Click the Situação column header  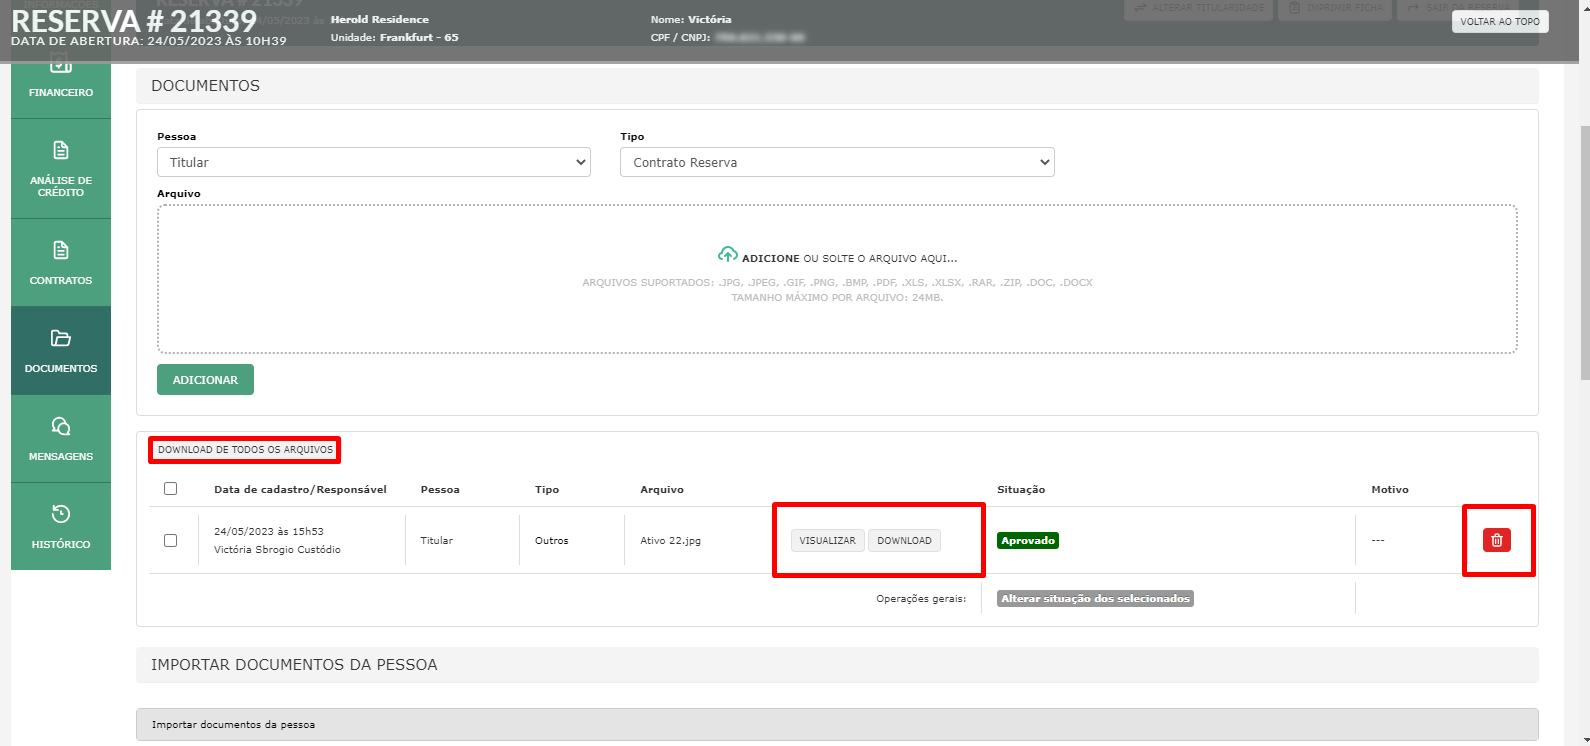[x=1021, y=490]
